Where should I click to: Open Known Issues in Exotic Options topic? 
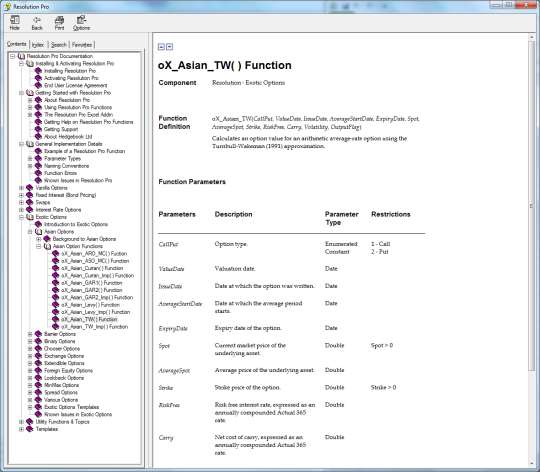pos(78,414)
